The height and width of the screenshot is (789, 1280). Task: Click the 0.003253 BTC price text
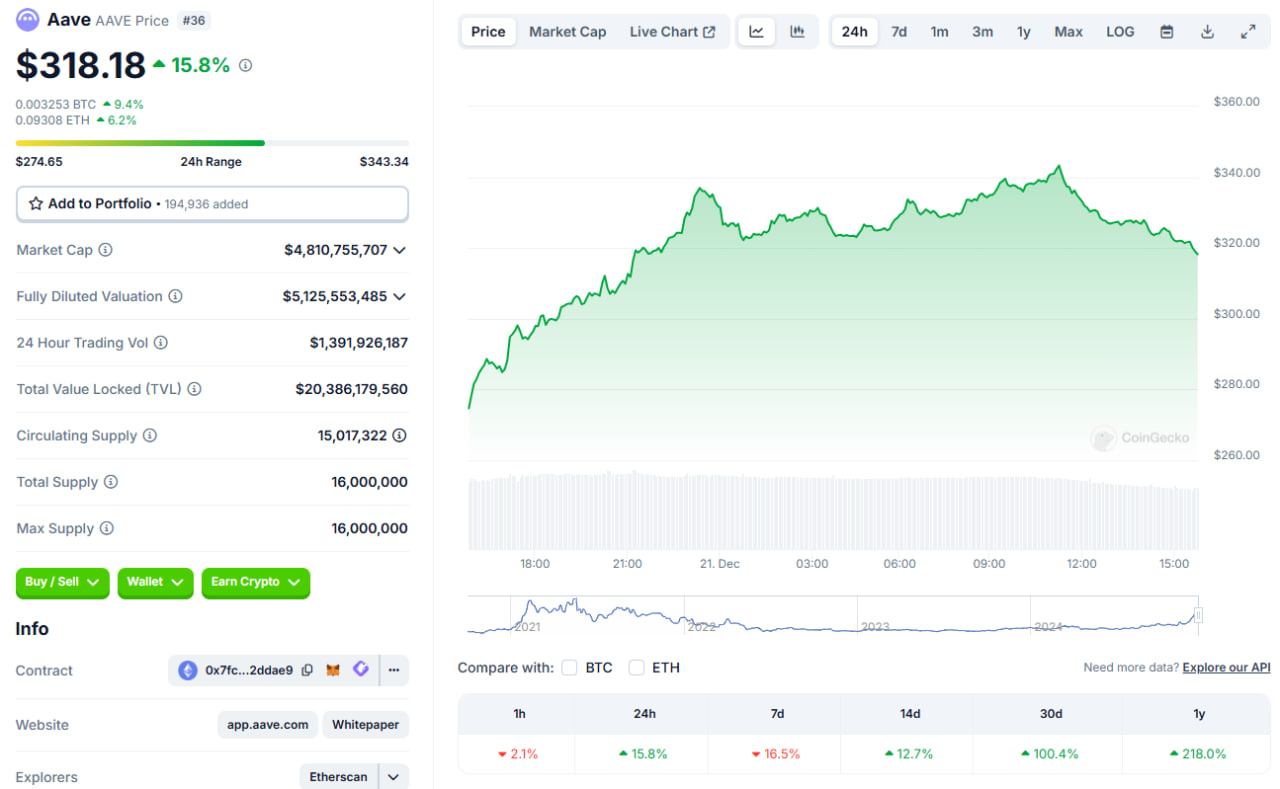pyautogui.click(x=56, y=104)
